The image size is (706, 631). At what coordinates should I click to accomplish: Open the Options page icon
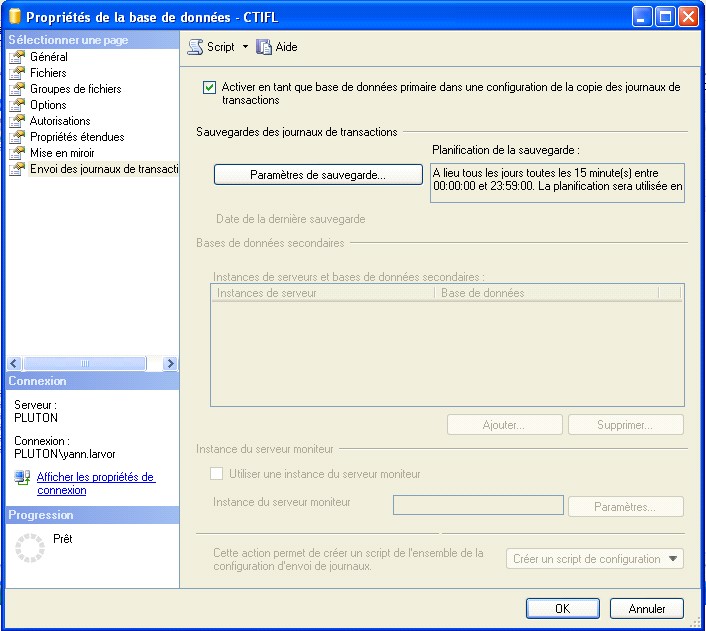click(x=17, y=105)
